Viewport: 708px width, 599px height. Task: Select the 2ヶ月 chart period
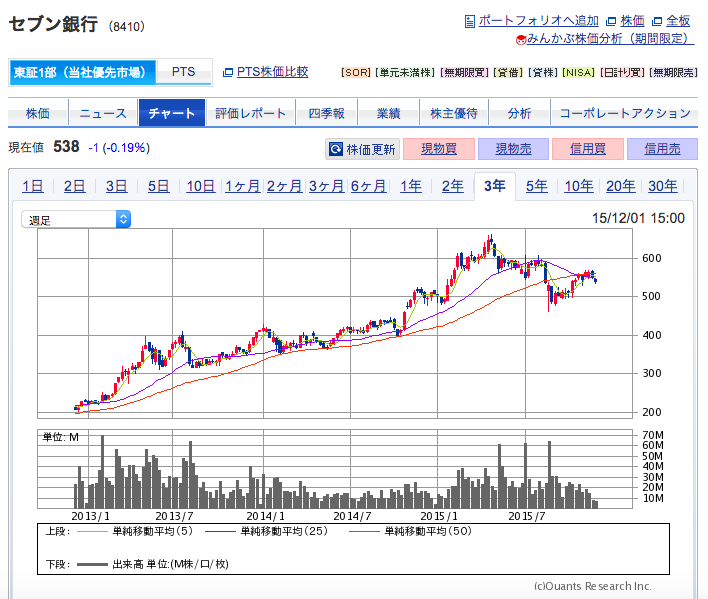tap(284, 186)
